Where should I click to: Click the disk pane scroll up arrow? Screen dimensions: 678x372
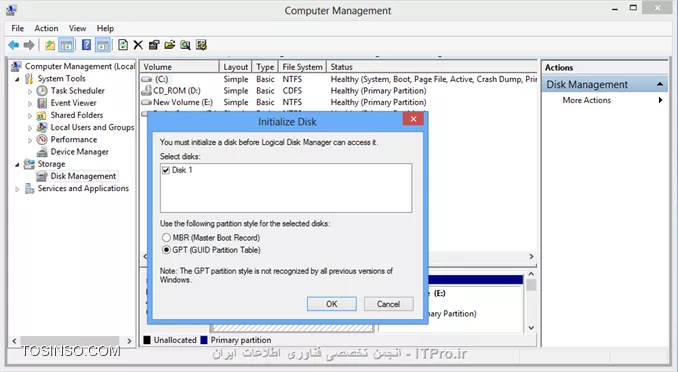(531, 274)
